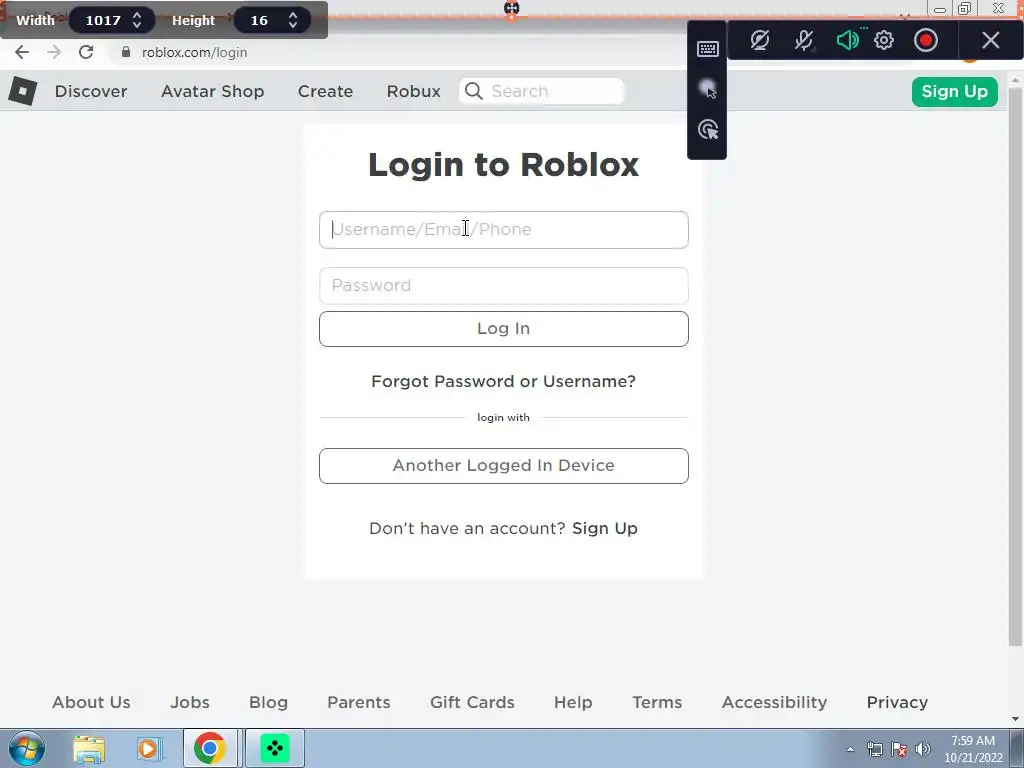Focus the Password field

tap(504, 285)
